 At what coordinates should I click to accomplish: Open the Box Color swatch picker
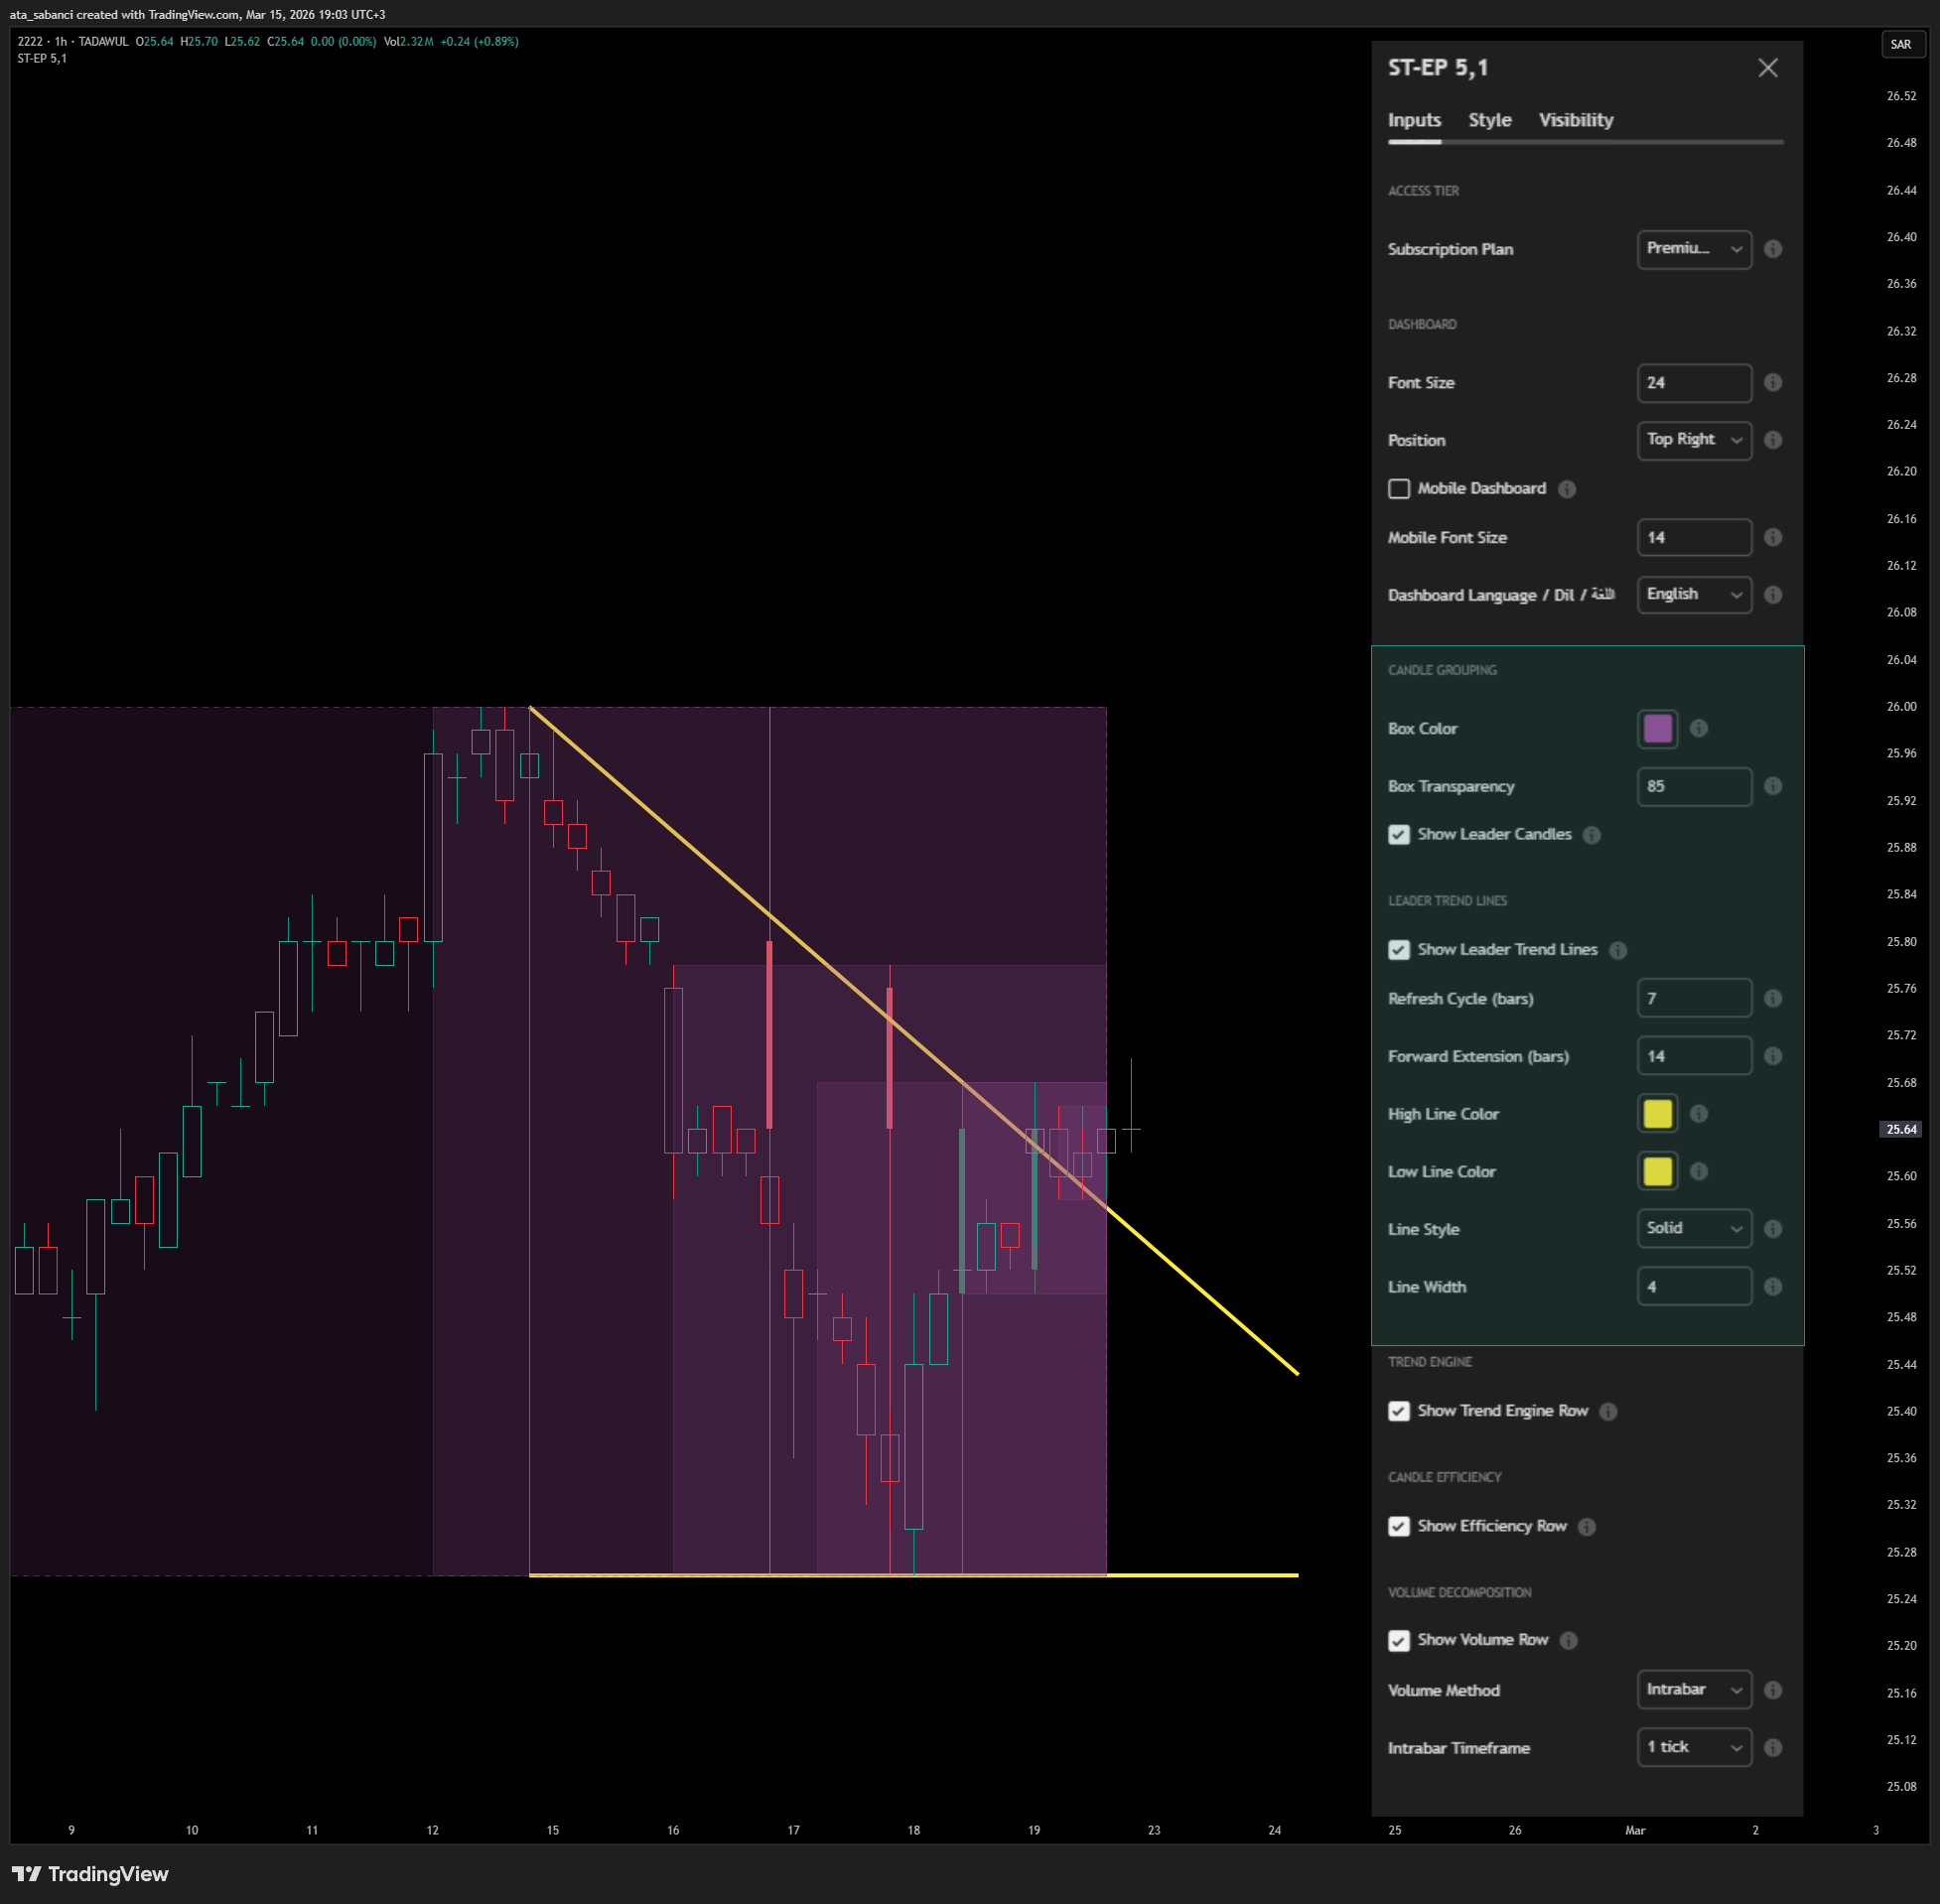click(1657, 728)
